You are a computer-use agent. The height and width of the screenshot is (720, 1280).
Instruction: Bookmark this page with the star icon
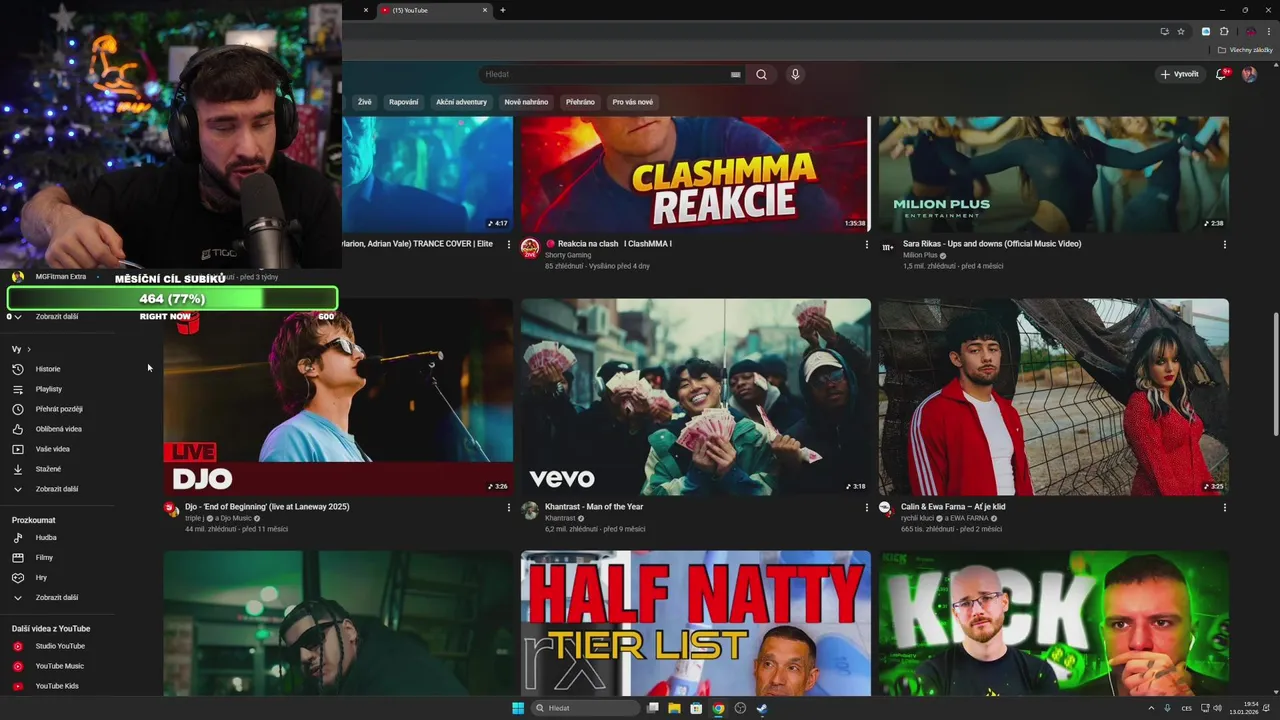(x=1181, y=31)
